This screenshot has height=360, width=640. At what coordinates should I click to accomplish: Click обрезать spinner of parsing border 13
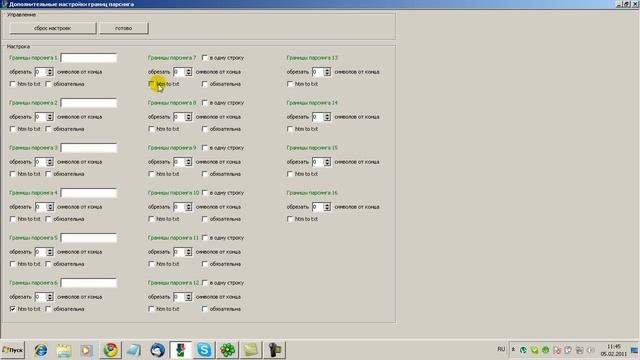tap(321, 72)
